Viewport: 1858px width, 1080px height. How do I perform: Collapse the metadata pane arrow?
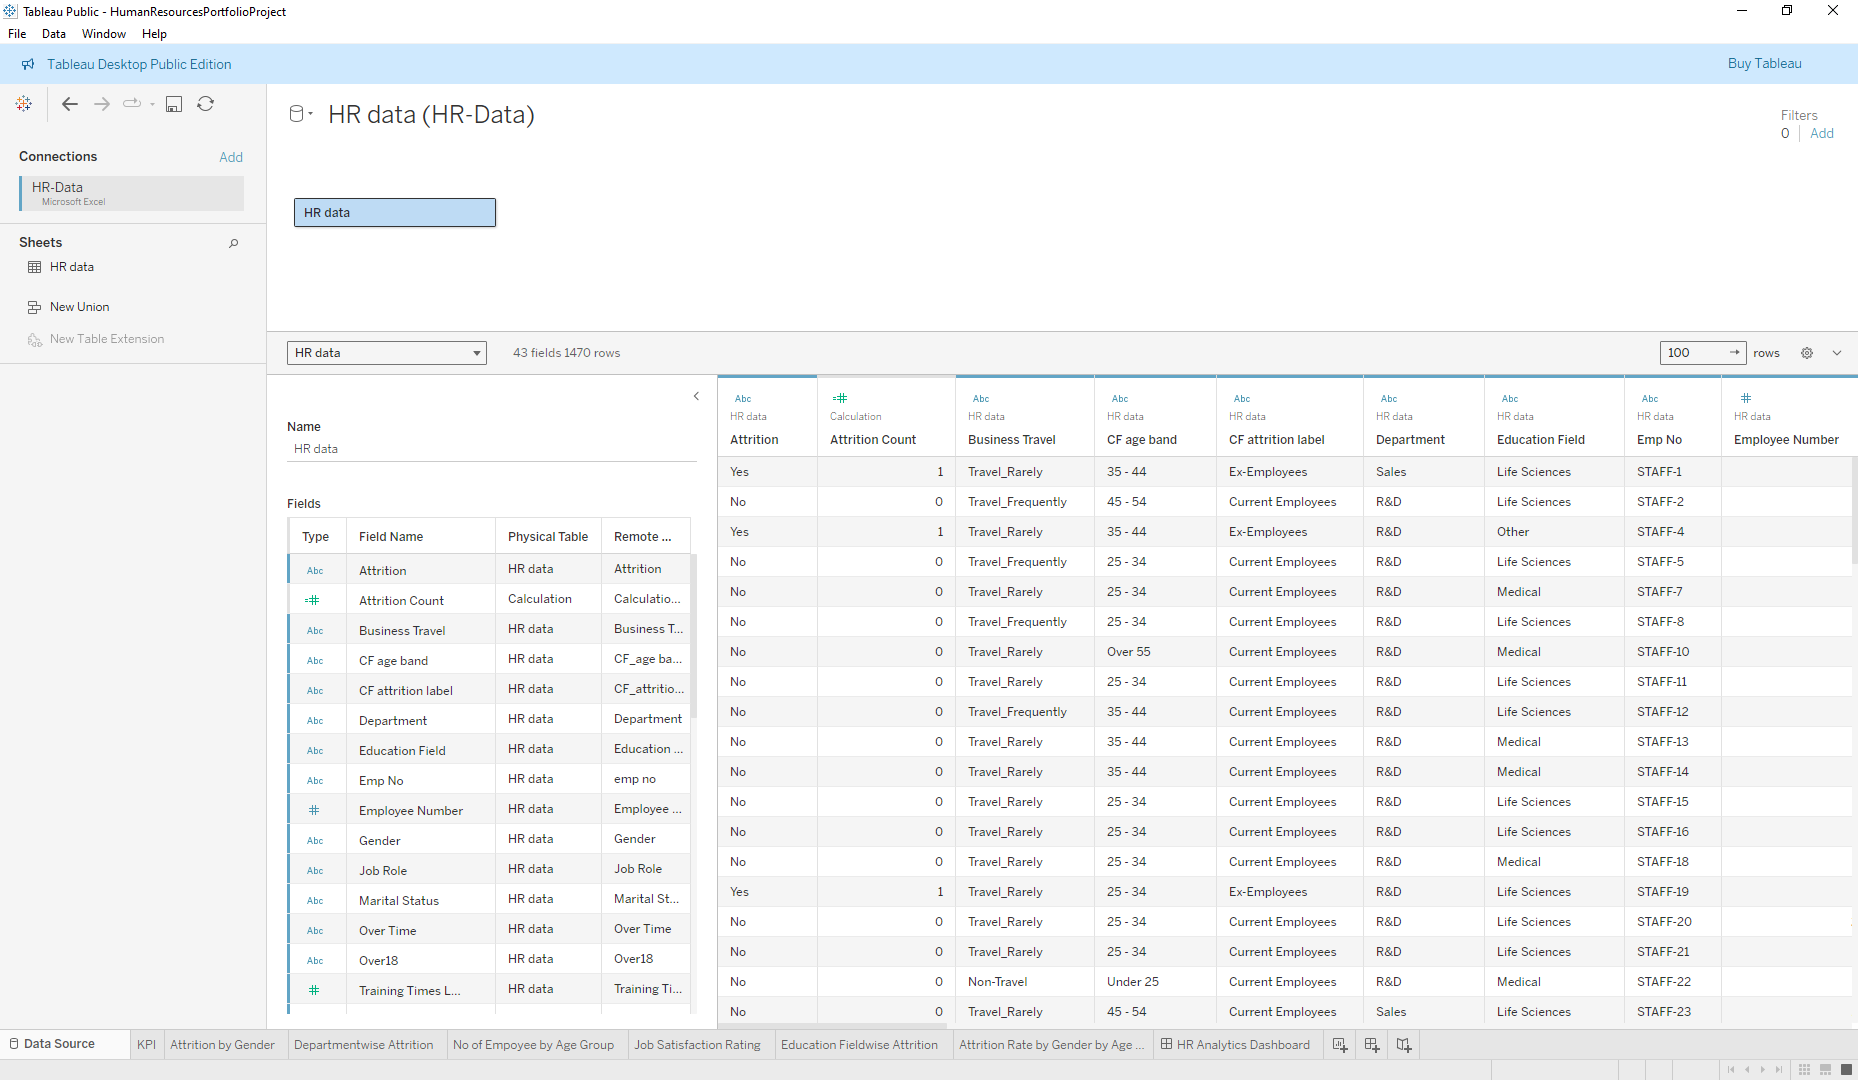pos(697,397)
